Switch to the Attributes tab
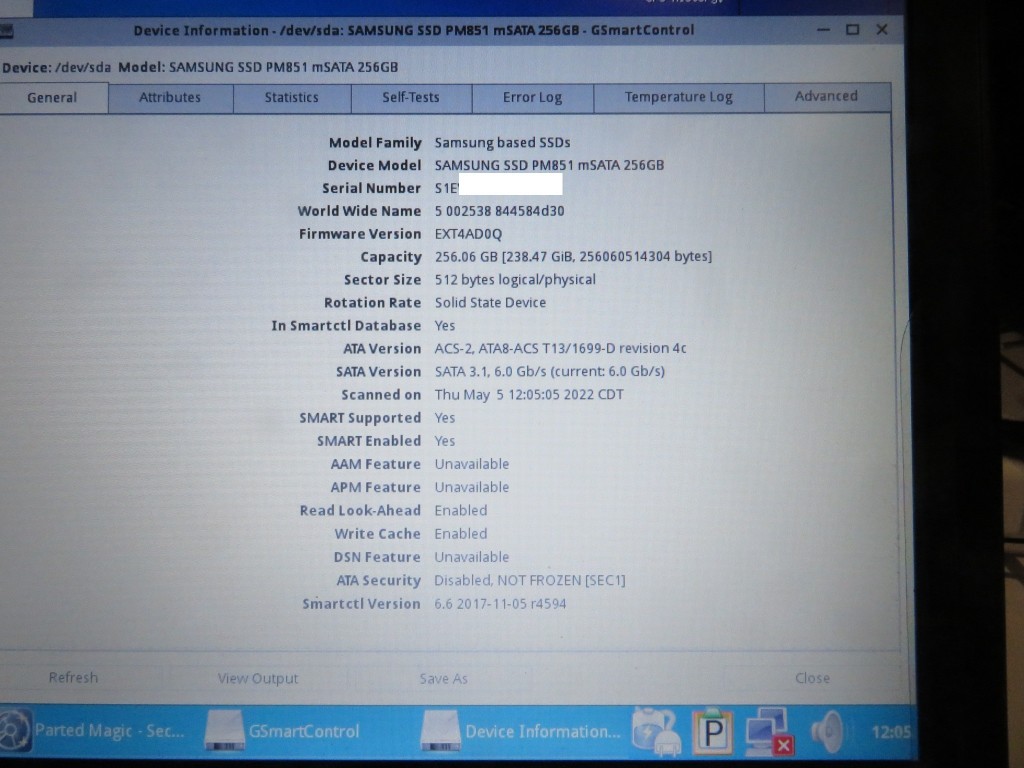 [x=170, y=98]
